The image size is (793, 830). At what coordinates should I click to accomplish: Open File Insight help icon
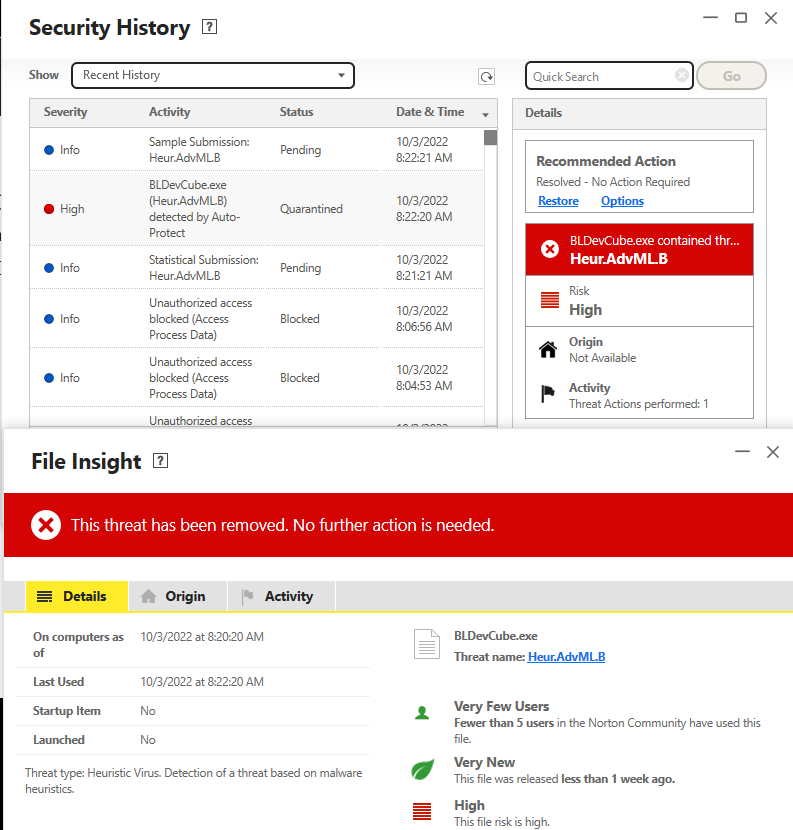pyautogui.click(x=160, y=461)
